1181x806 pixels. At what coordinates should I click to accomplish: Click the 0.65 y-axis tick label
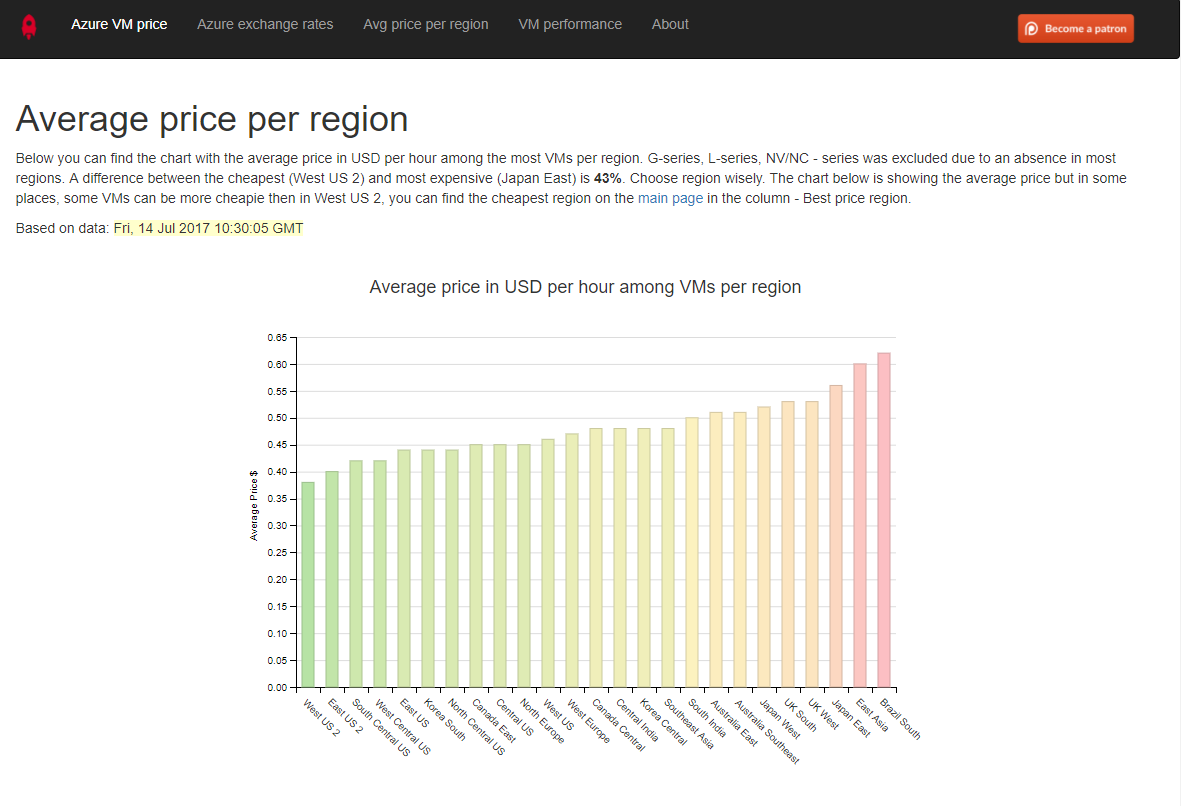(x=277, y=337)
